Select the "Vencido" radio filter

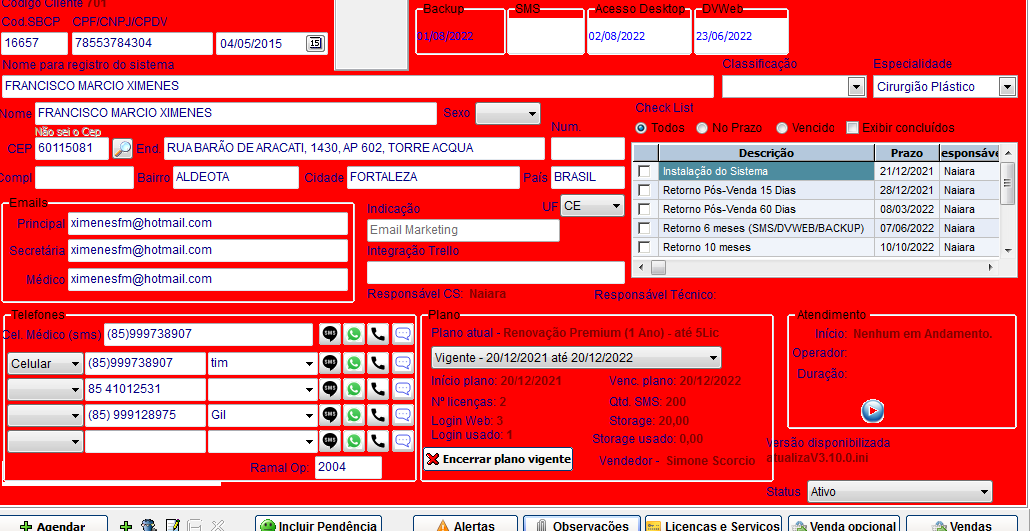click(x=782, y=128)
